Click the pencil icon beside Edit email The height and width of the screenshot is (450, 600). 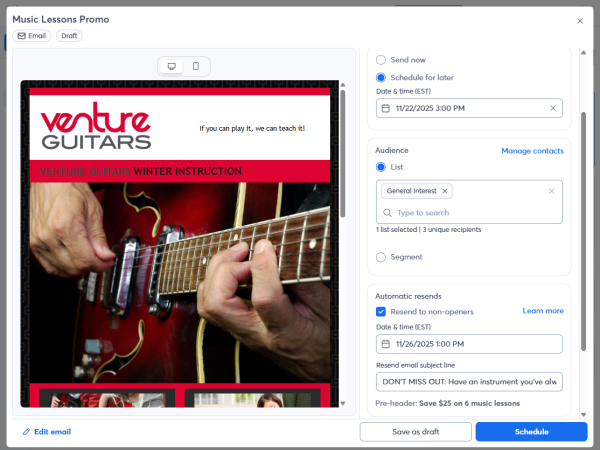click(x=27, y=432)
